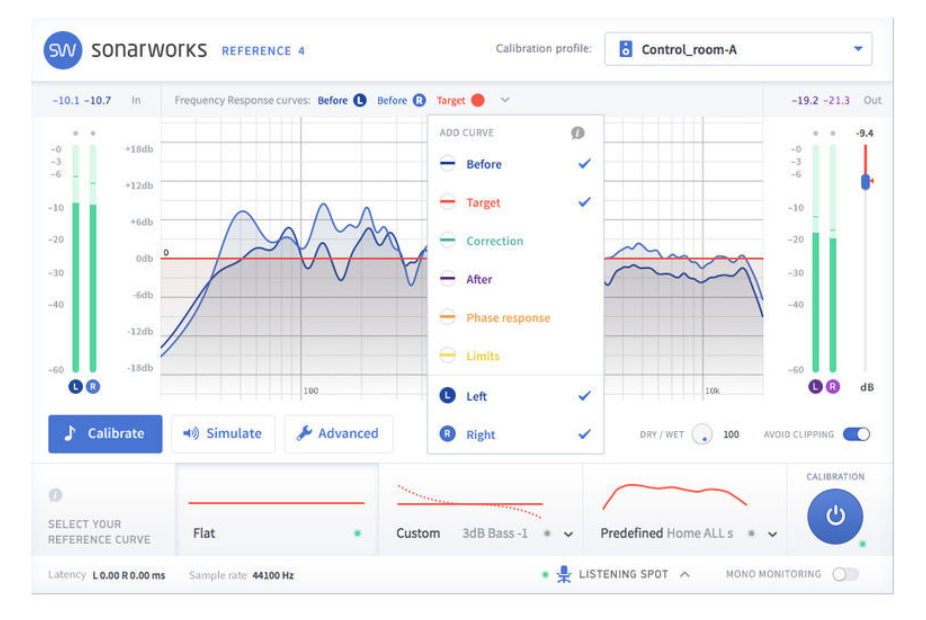Toggle the Left channel entry

click(x=516, y=396)
